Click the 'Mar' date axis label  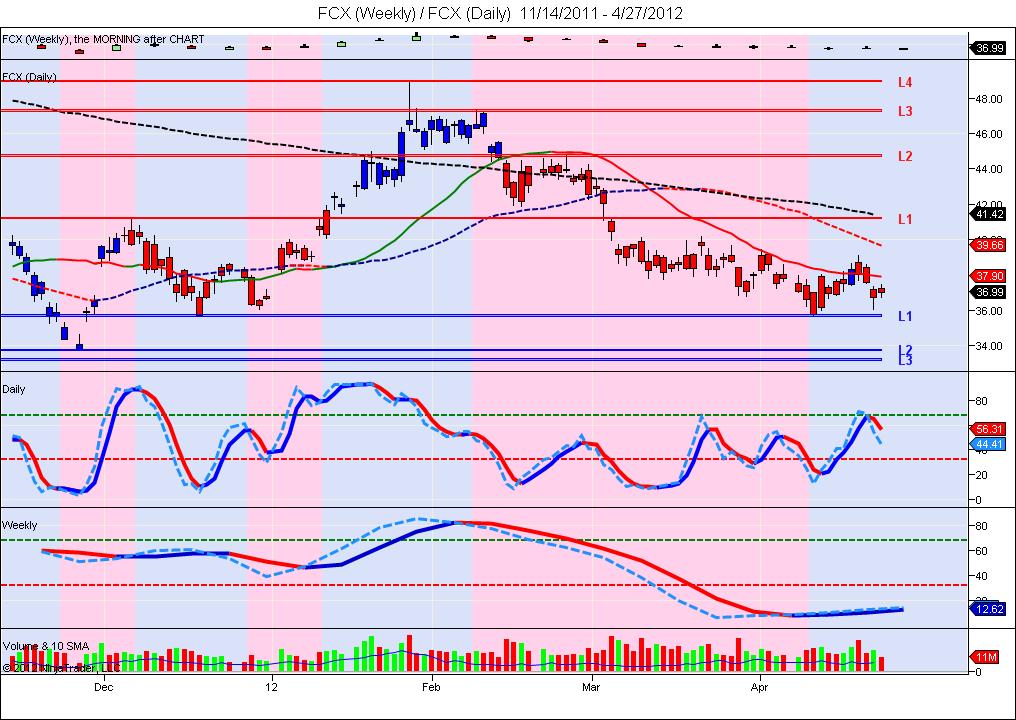591,687
